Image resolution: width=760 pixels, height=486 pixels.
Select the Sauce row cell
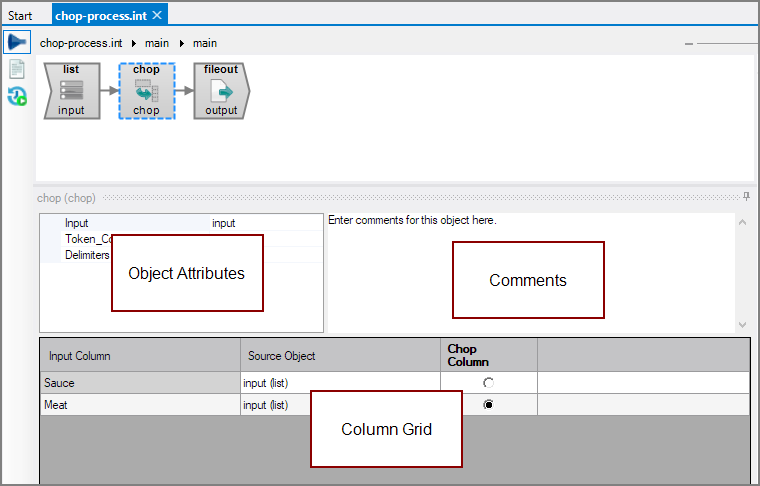(141, 383)
